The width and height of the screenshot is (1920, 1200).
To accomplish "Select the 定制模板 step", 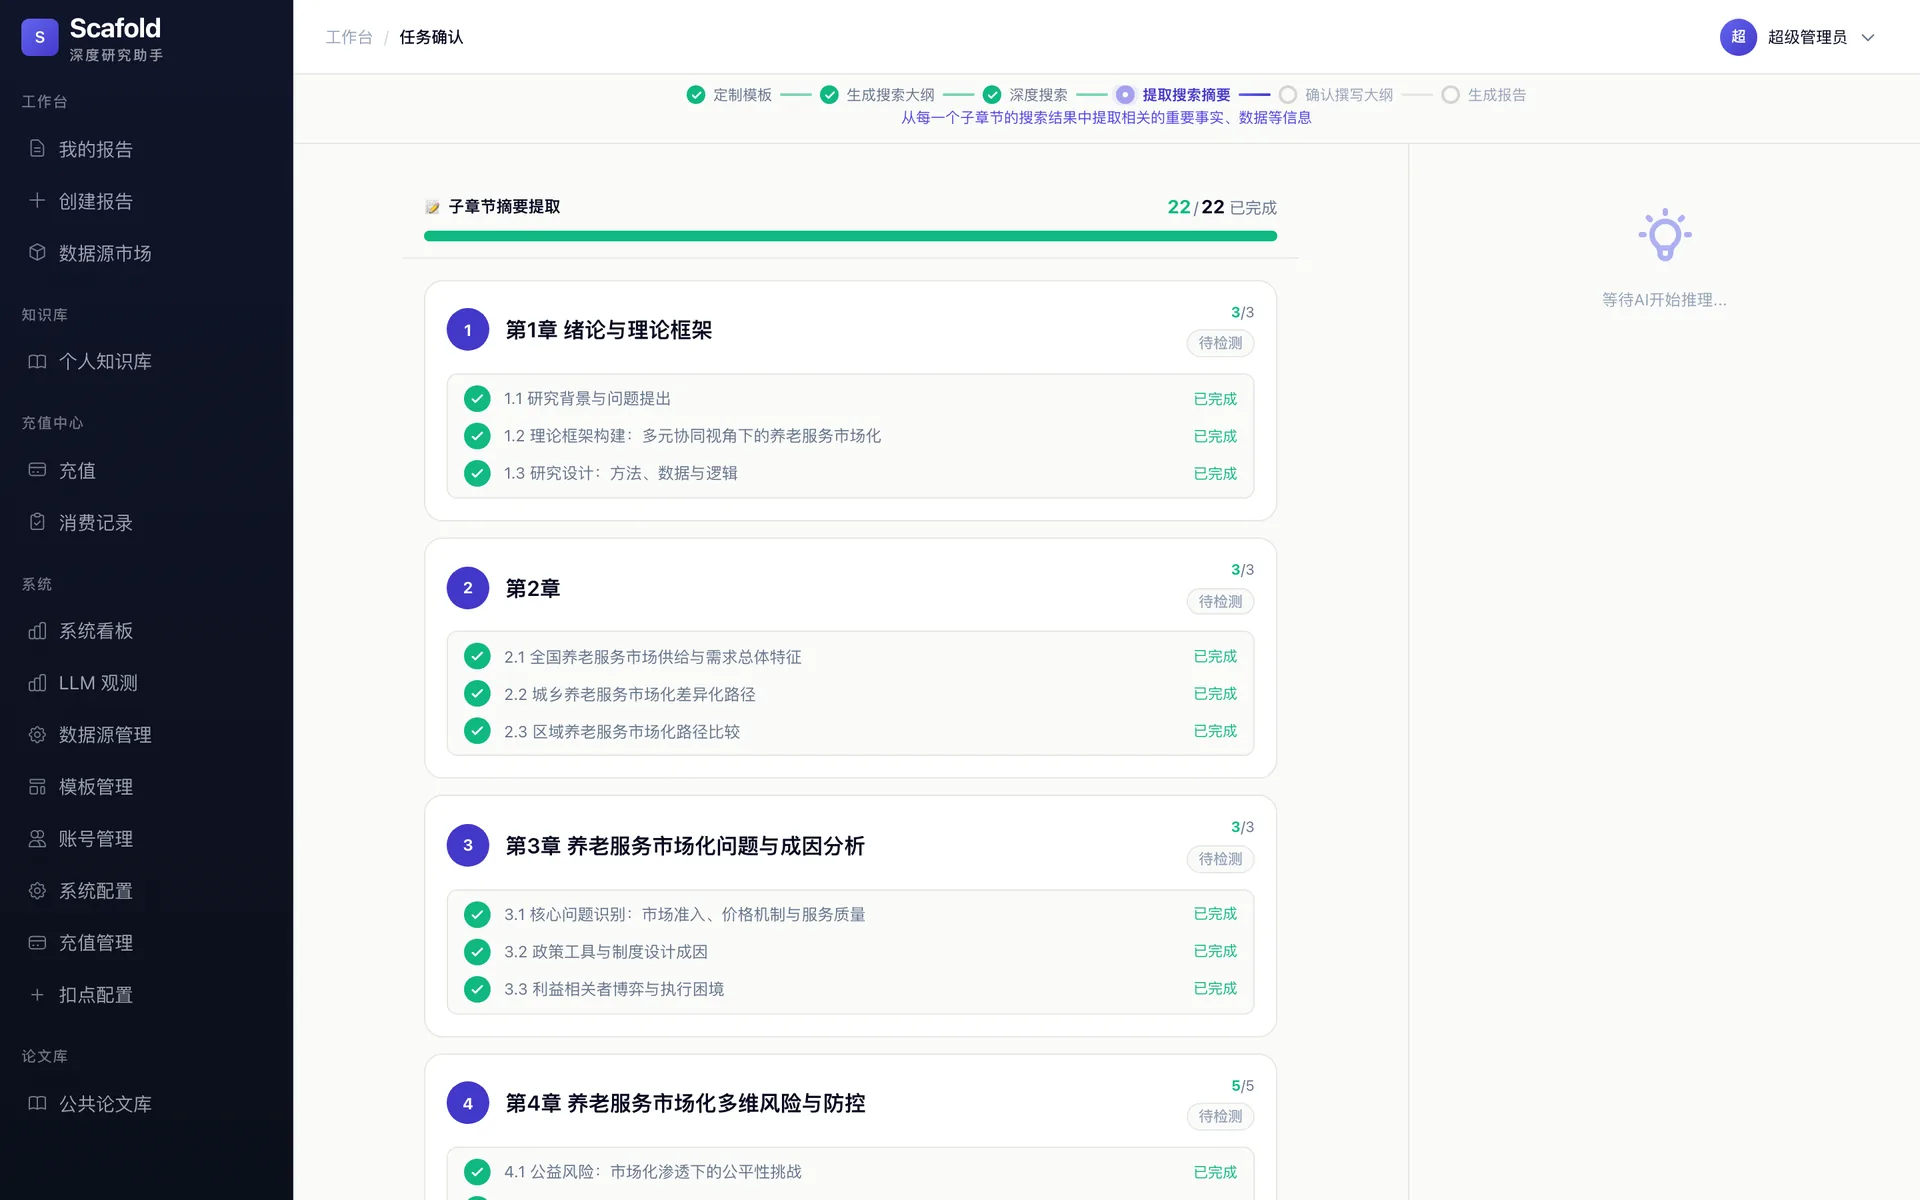I will tap(729, 95).
